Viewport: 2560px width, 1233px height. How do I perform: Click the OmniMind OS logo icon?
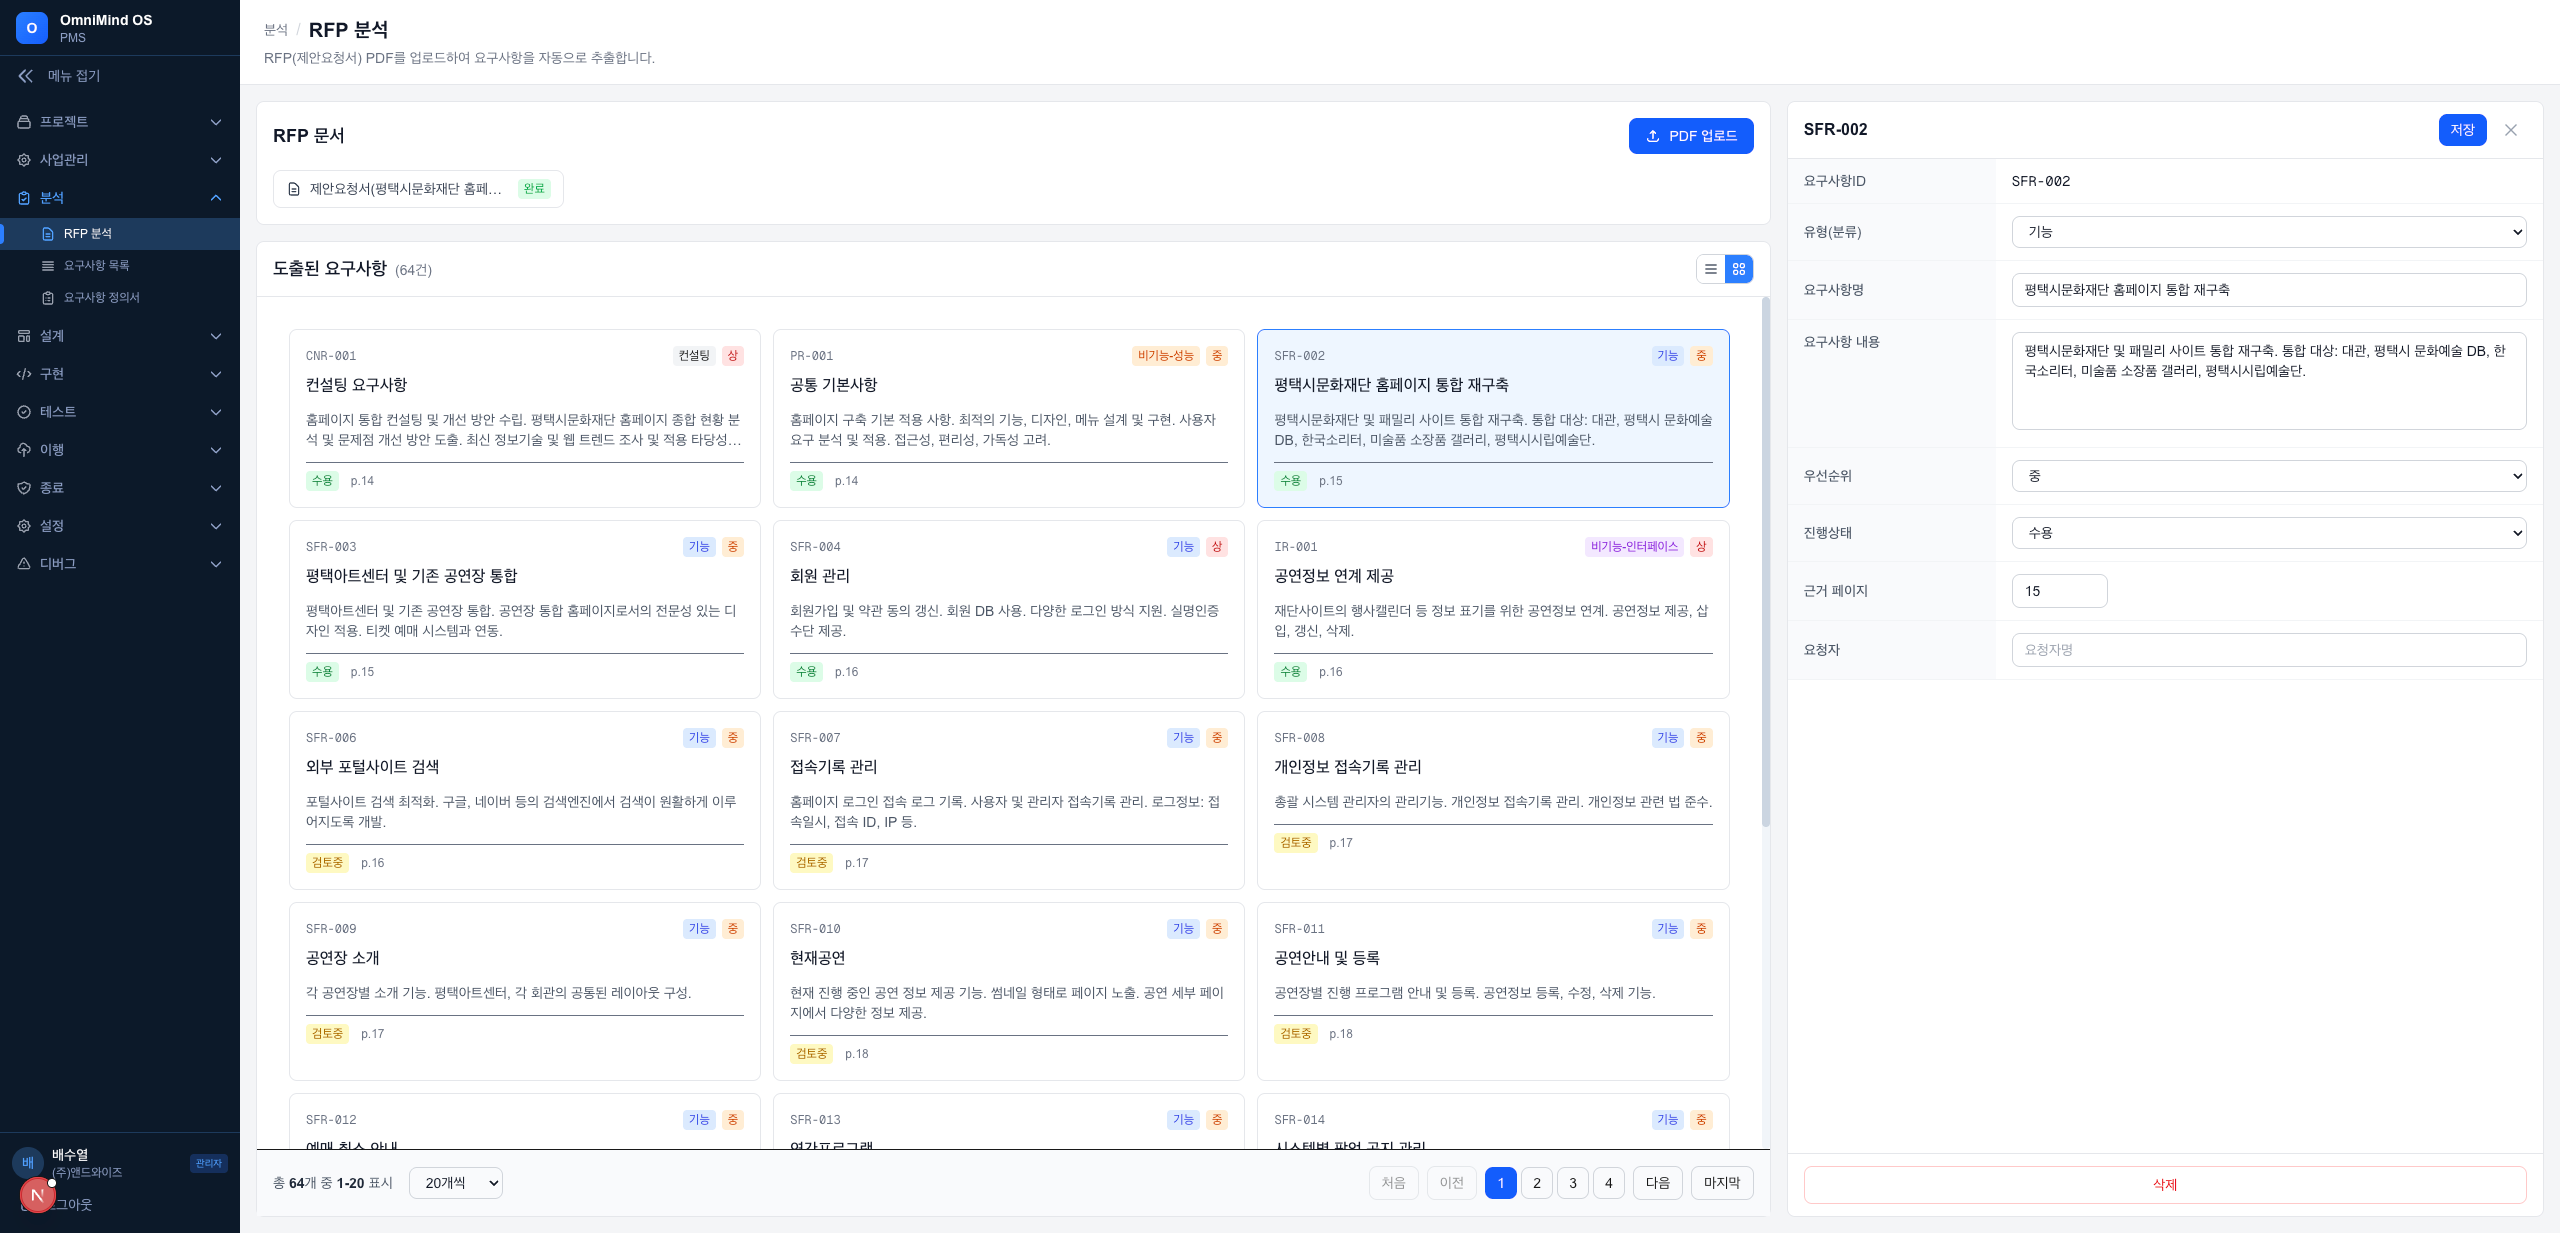(32, 28)
